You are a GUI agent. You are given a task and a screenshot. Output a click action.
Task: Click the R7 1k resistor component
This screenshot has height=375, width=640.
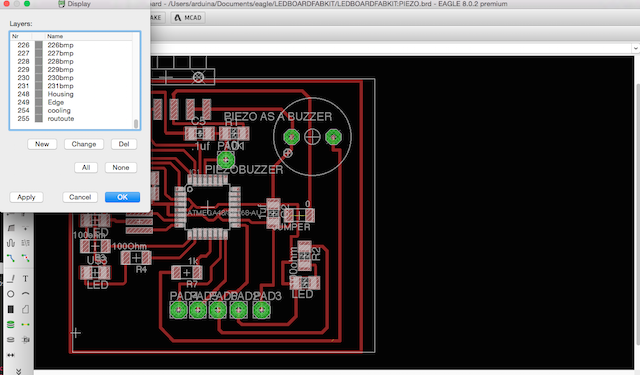[x=187, y=272]
